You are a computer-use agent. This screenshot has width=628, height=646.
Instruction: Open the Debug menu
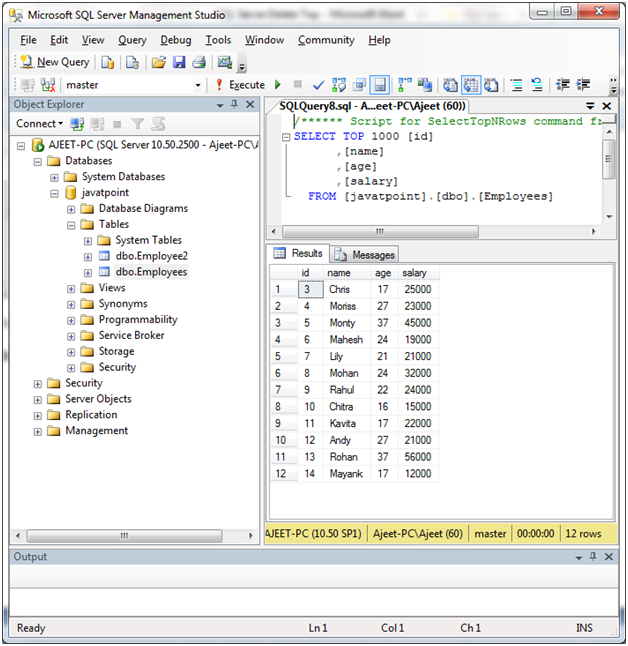coord(176,40)
